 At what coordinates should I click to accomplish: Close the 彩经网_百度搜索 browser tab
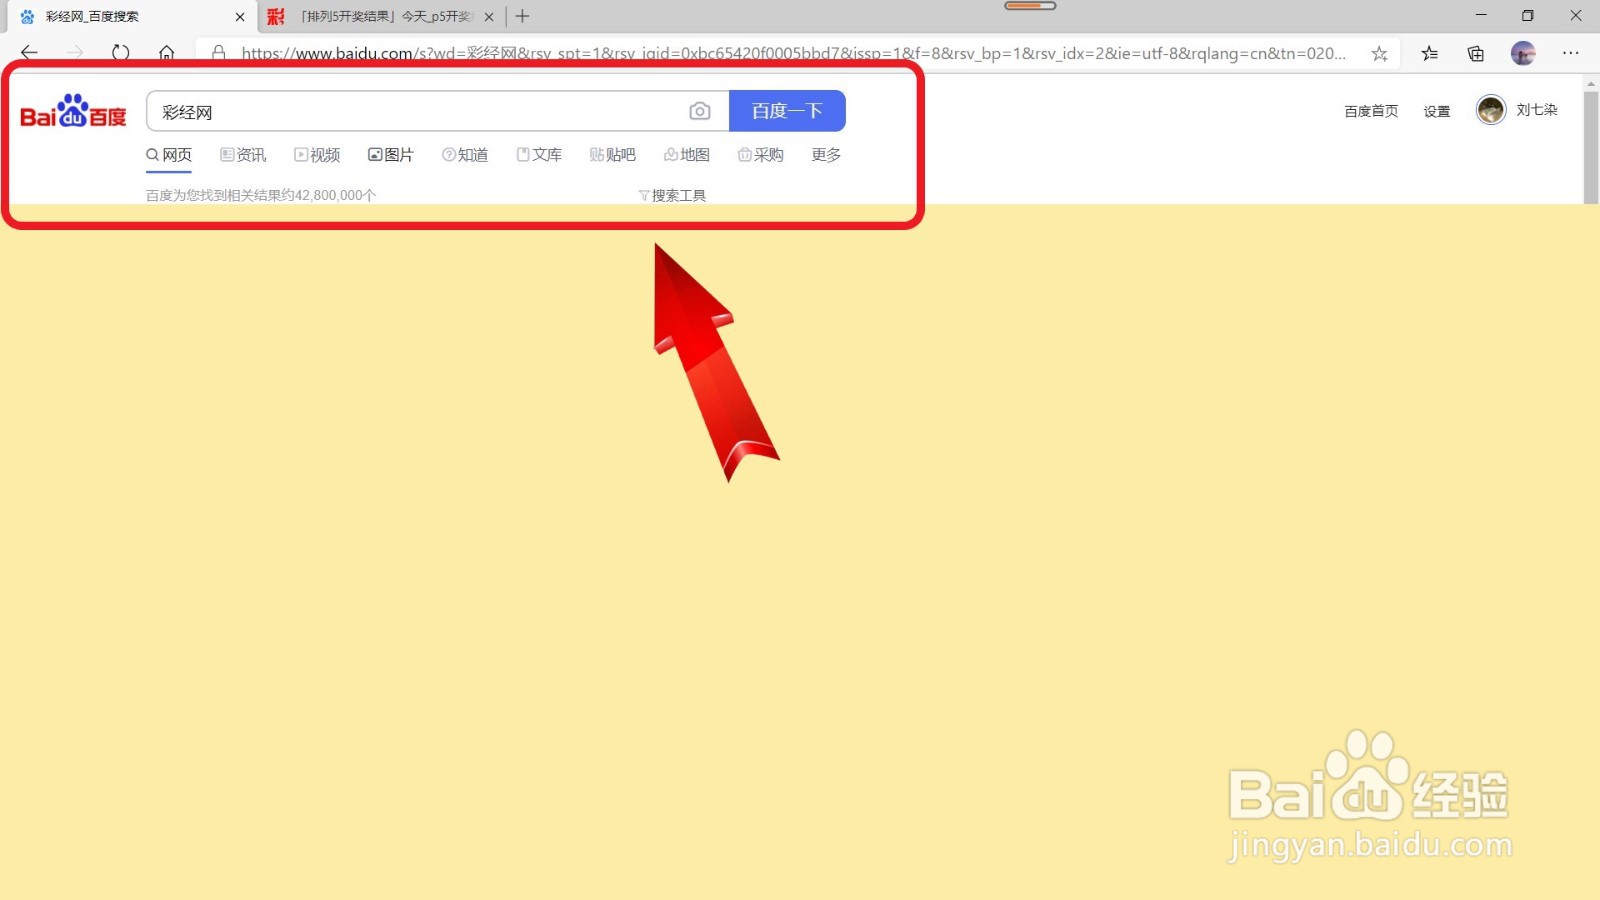[240, 17]
